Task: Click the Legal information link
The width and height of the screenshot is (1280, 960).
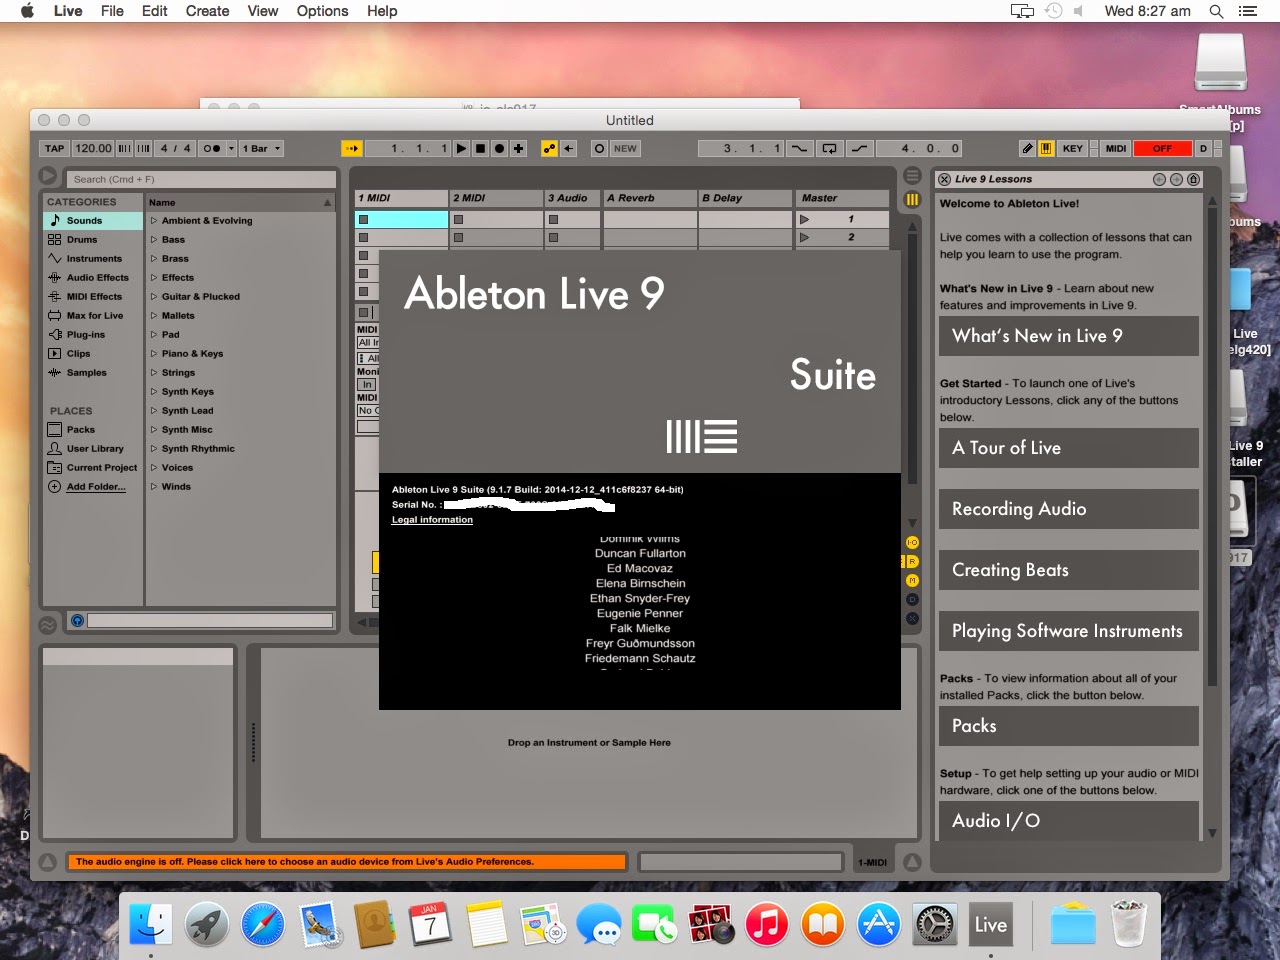Action: [x=432, y=520]
